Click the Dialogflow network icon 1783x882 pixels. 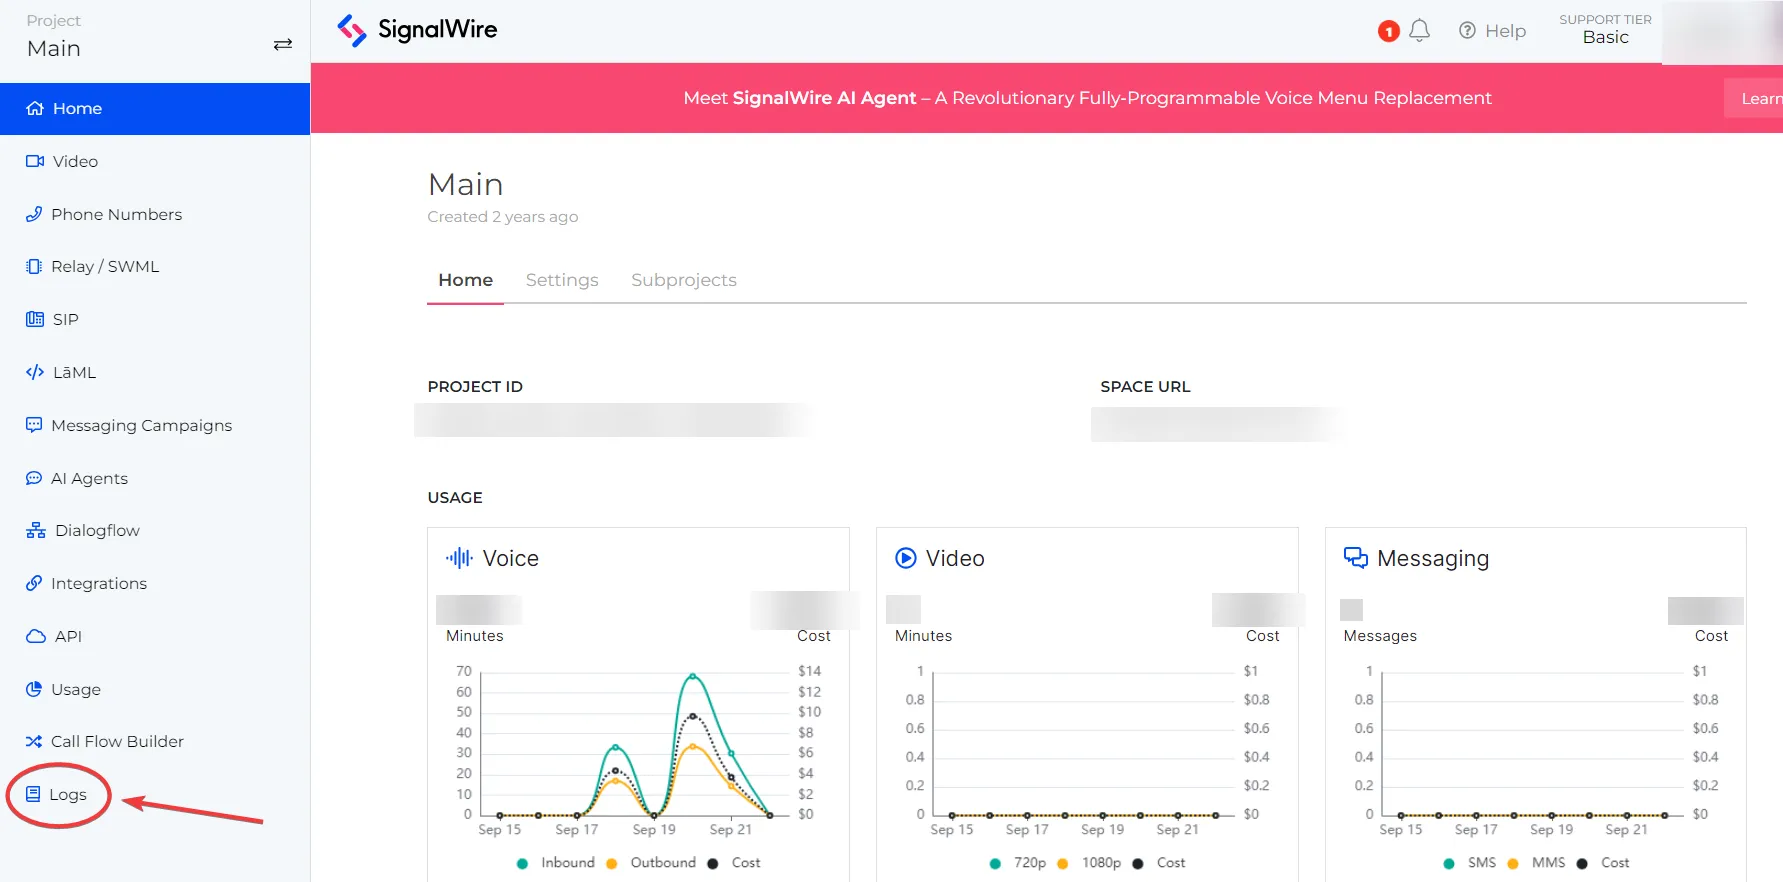pyautogui.click(x=36, y=530)
